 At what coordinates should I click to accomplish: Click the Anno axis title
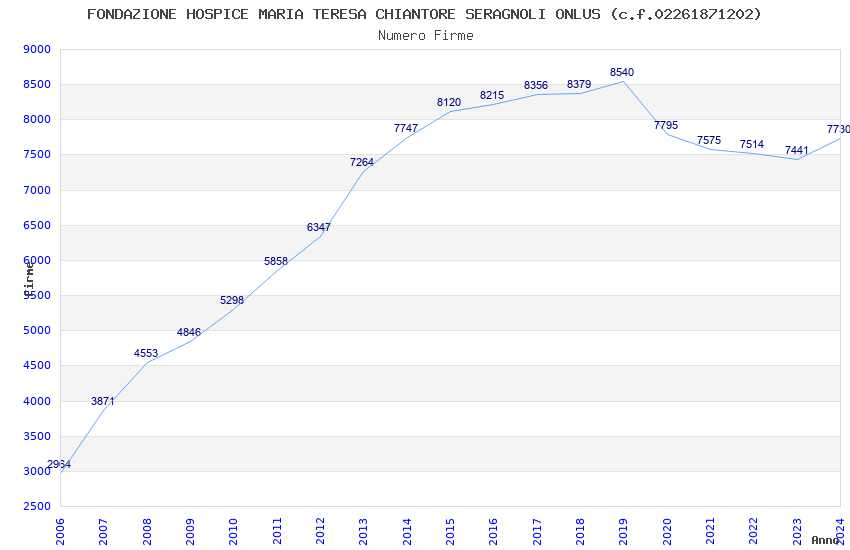click(x=825, y=540)
